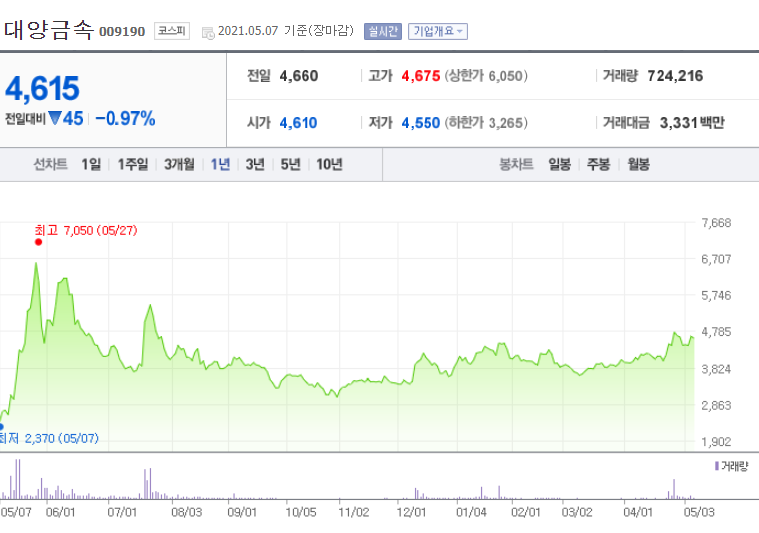The height and width of the screenshot is (533, 759).
Task: Click the 05/03 x-axis date label
Action: [x=699, y=512]
